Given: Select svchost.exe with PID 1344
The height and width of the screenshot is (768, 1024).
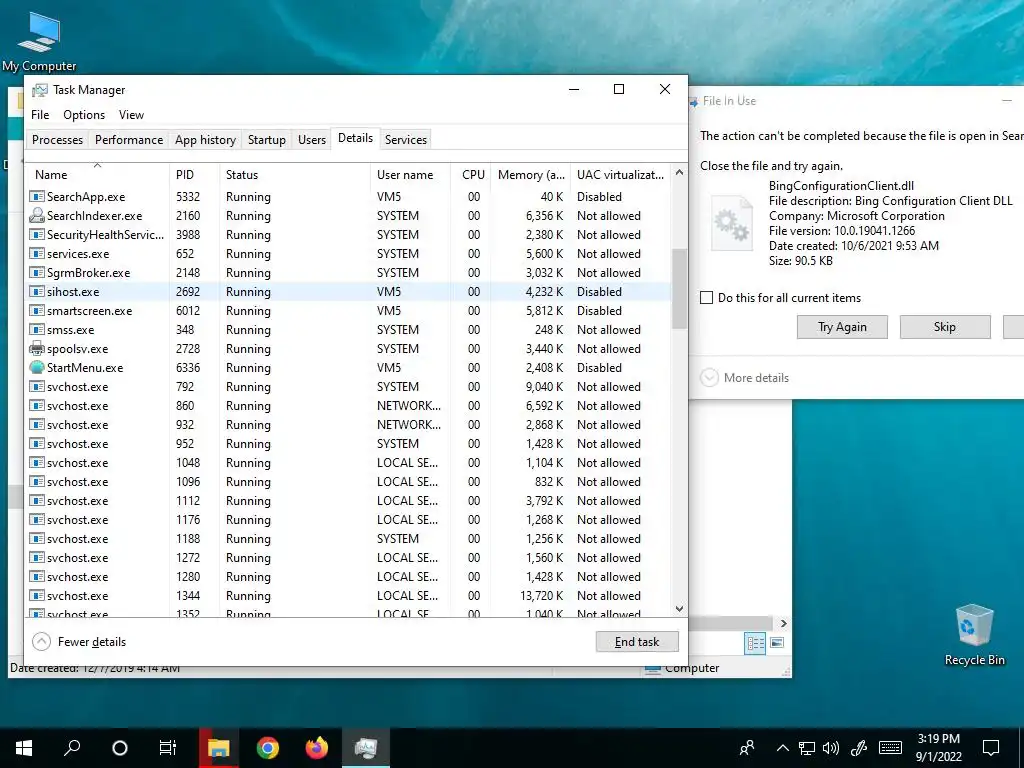Looking at the screenshot, I should (x=349, y=596).
